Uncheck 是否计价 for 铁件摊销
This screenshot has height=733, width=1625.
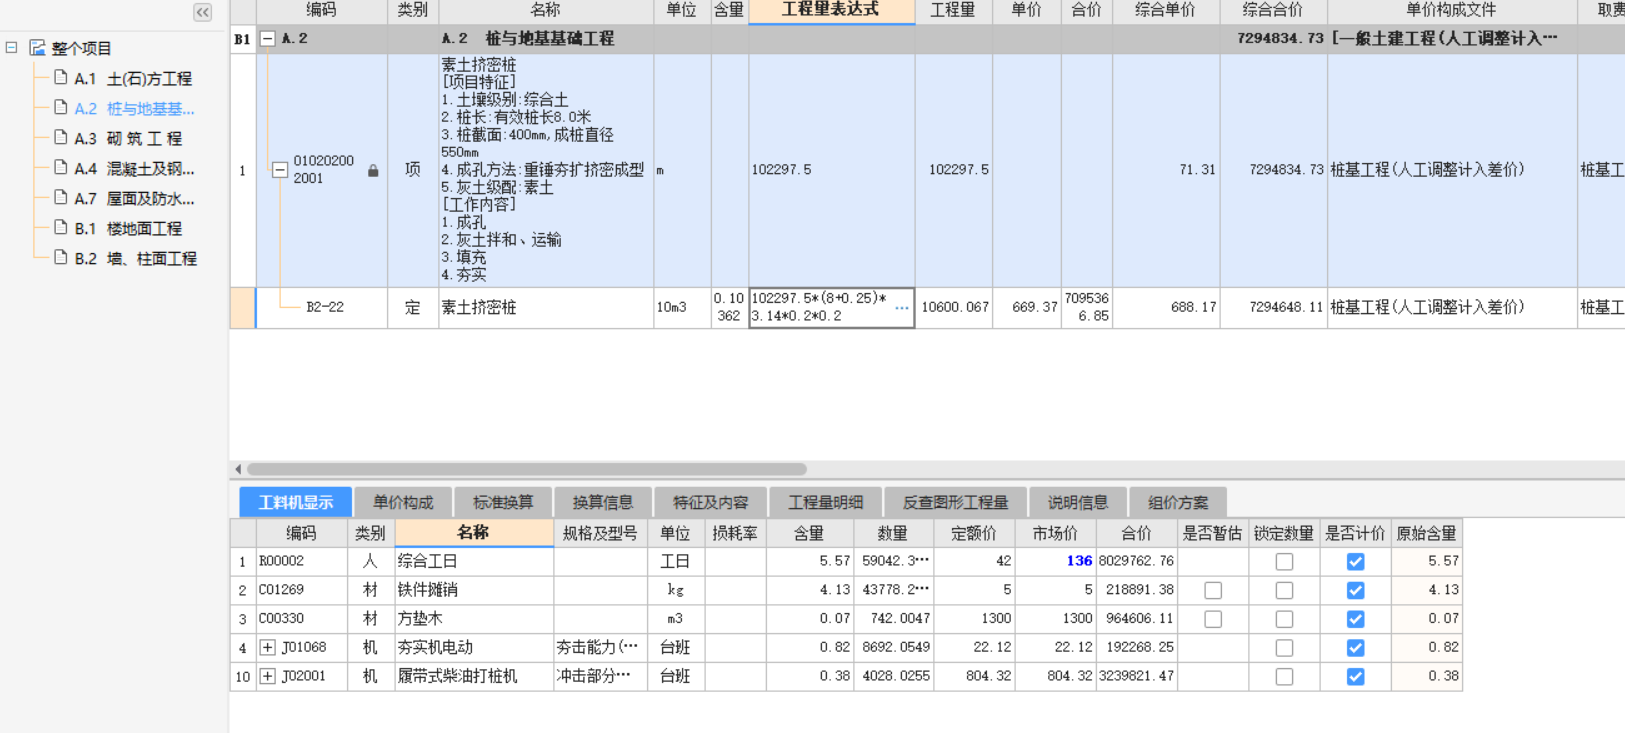(x=1355, y=591)
